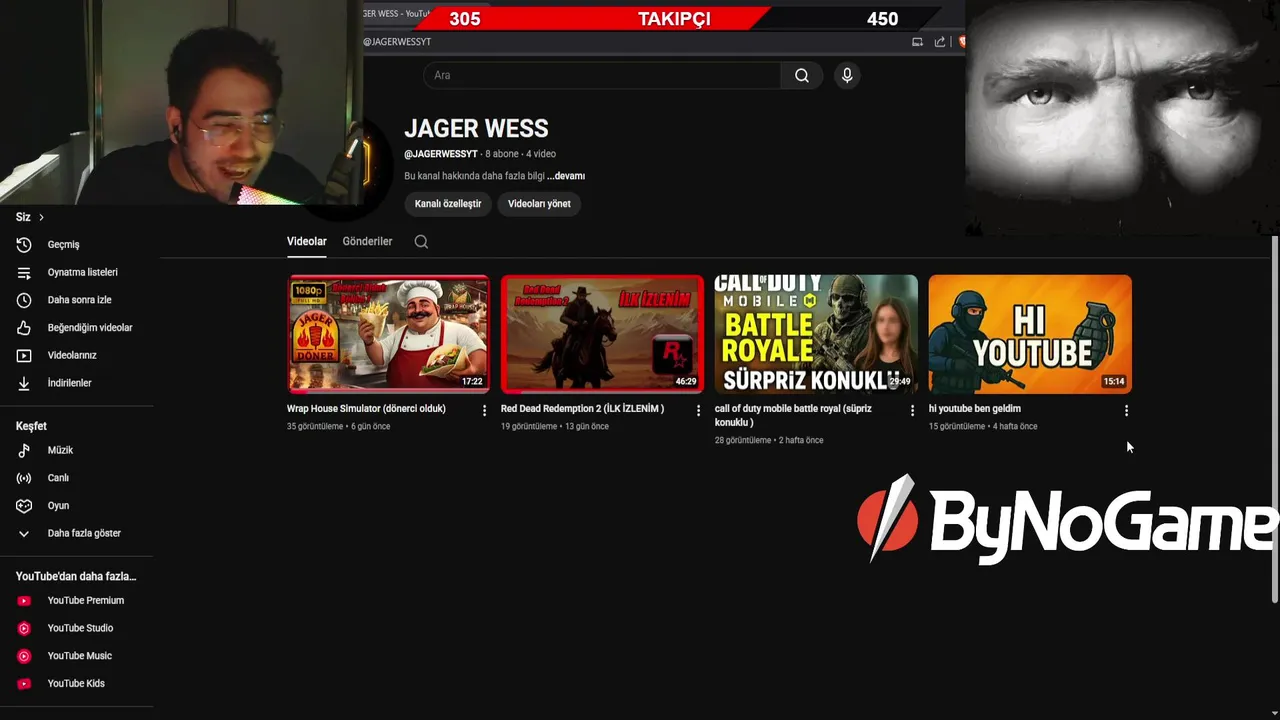Open Red Dead Redemption 2 thumbnail

(x=602, y=334)
